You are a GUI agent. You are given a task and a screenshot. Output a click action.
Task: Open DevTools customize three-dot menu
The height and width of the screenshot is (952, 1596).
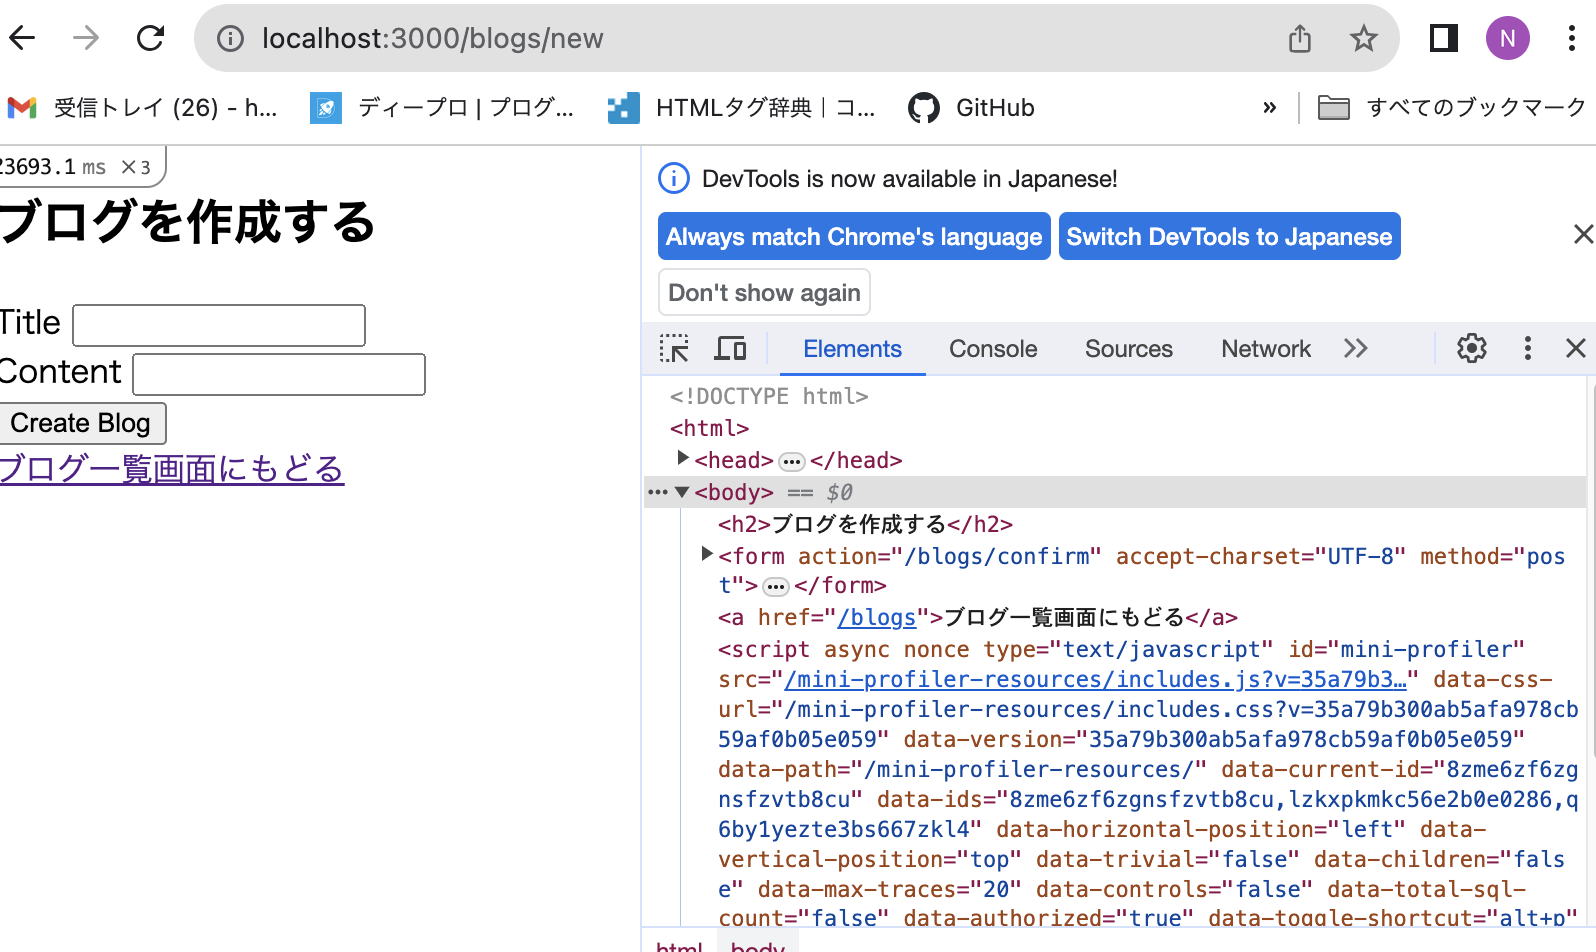tap(1527, 348)
